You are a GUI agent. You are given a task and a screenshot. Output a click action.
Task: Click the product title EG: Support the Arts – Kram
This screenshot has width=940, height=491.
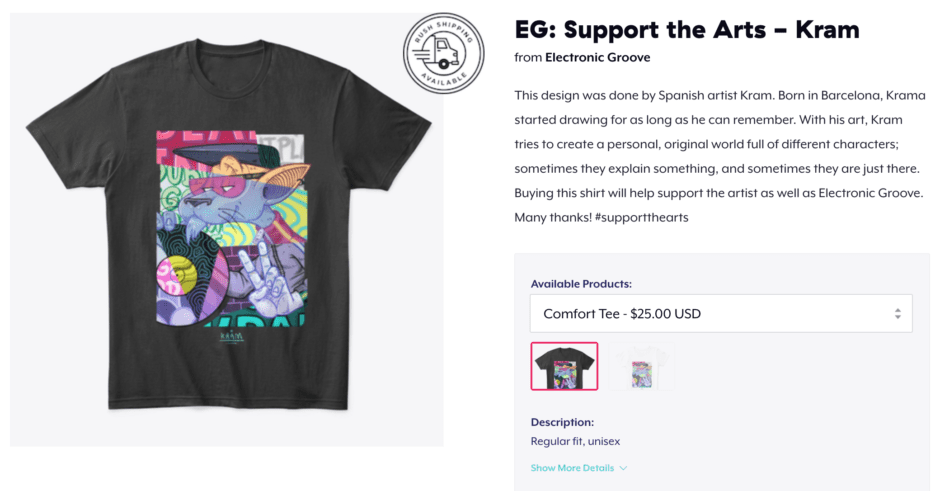(686, 29)
